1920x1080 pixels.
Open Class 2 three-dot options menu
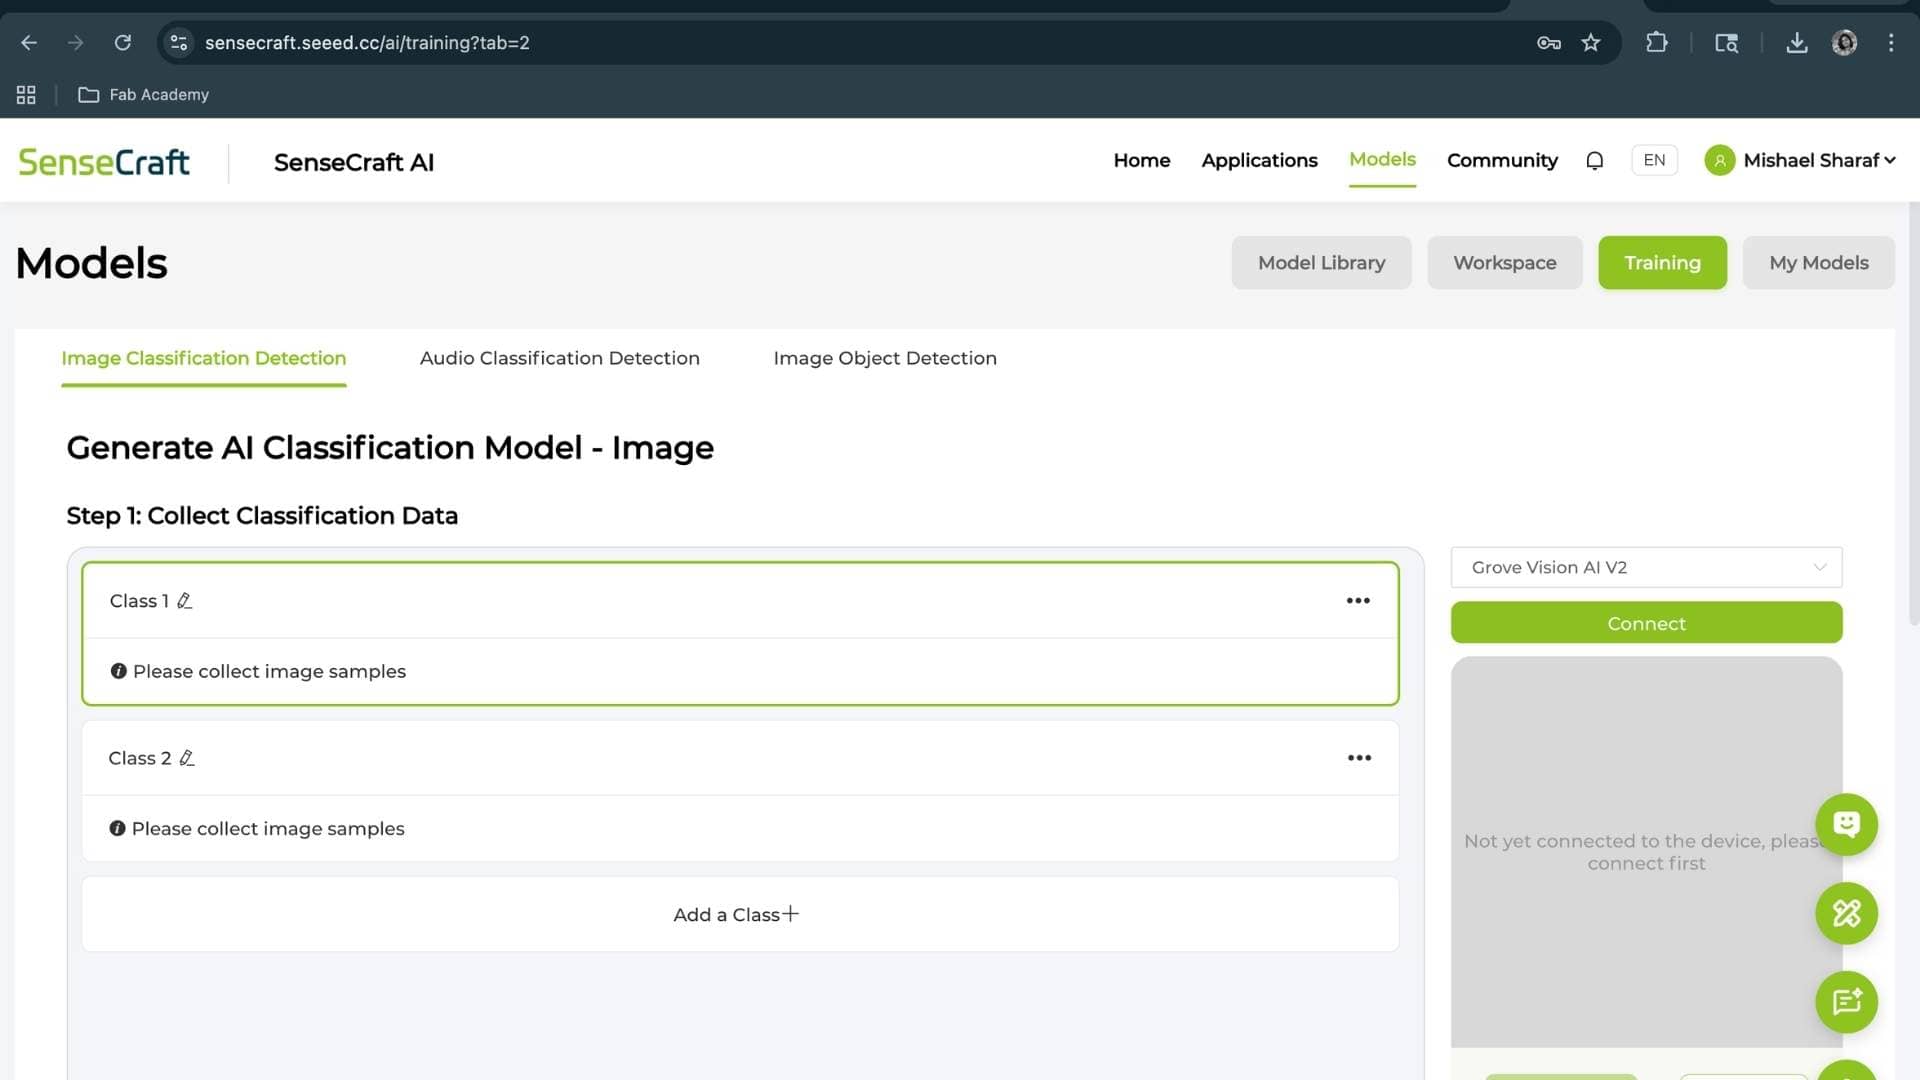coord(1359,758)
